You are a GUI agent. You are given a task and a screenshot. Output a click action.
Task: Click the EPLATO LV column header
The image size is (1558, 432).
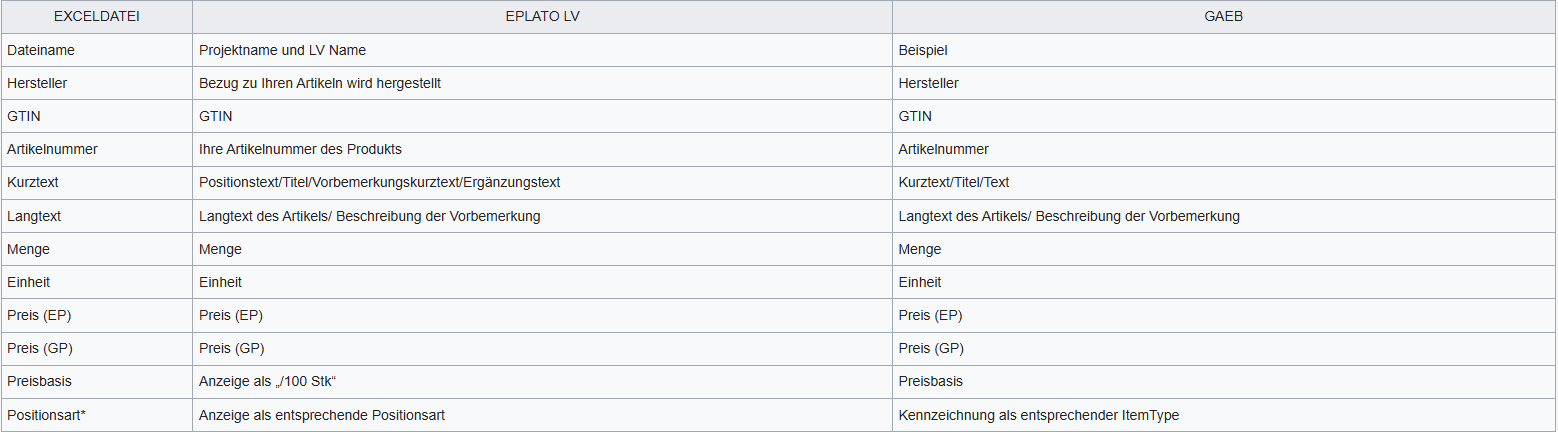tap(542, 17)
